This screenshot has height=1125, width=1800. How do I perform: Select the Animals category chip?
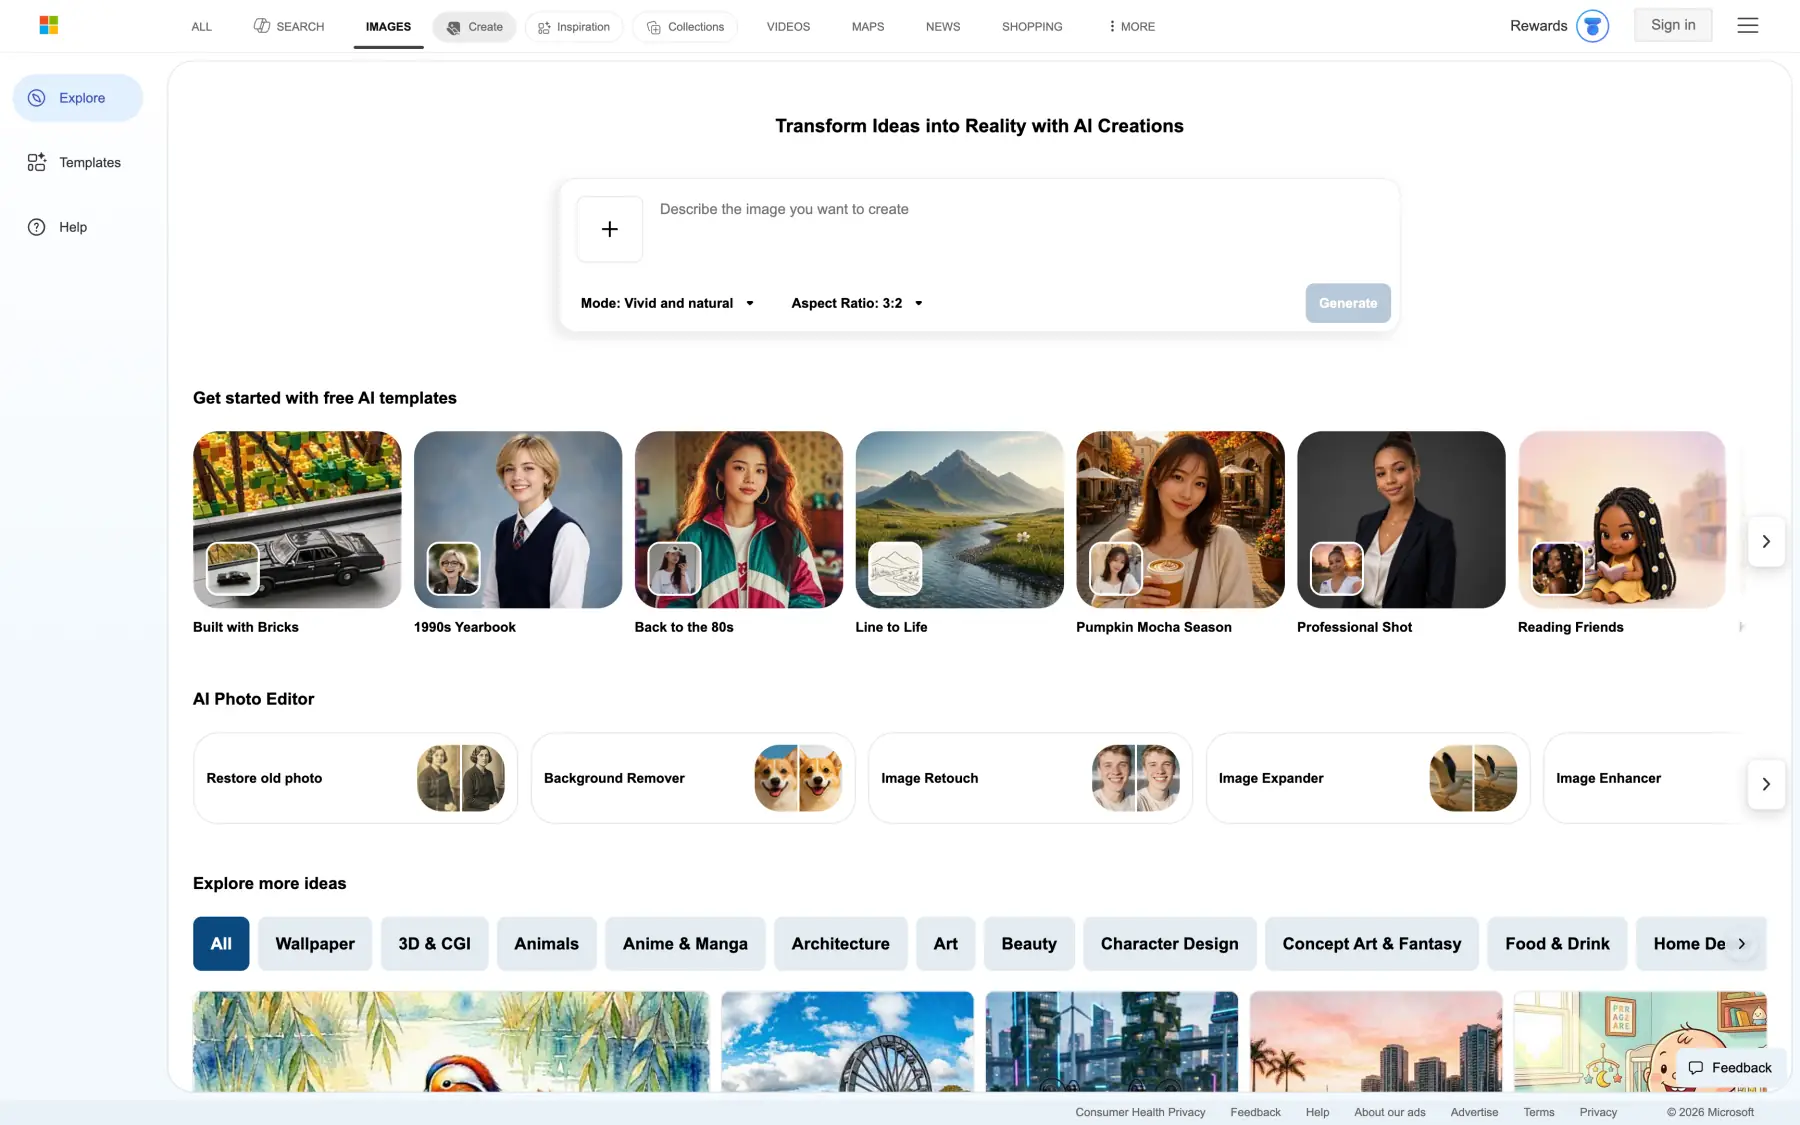click(x=546, y=944)
